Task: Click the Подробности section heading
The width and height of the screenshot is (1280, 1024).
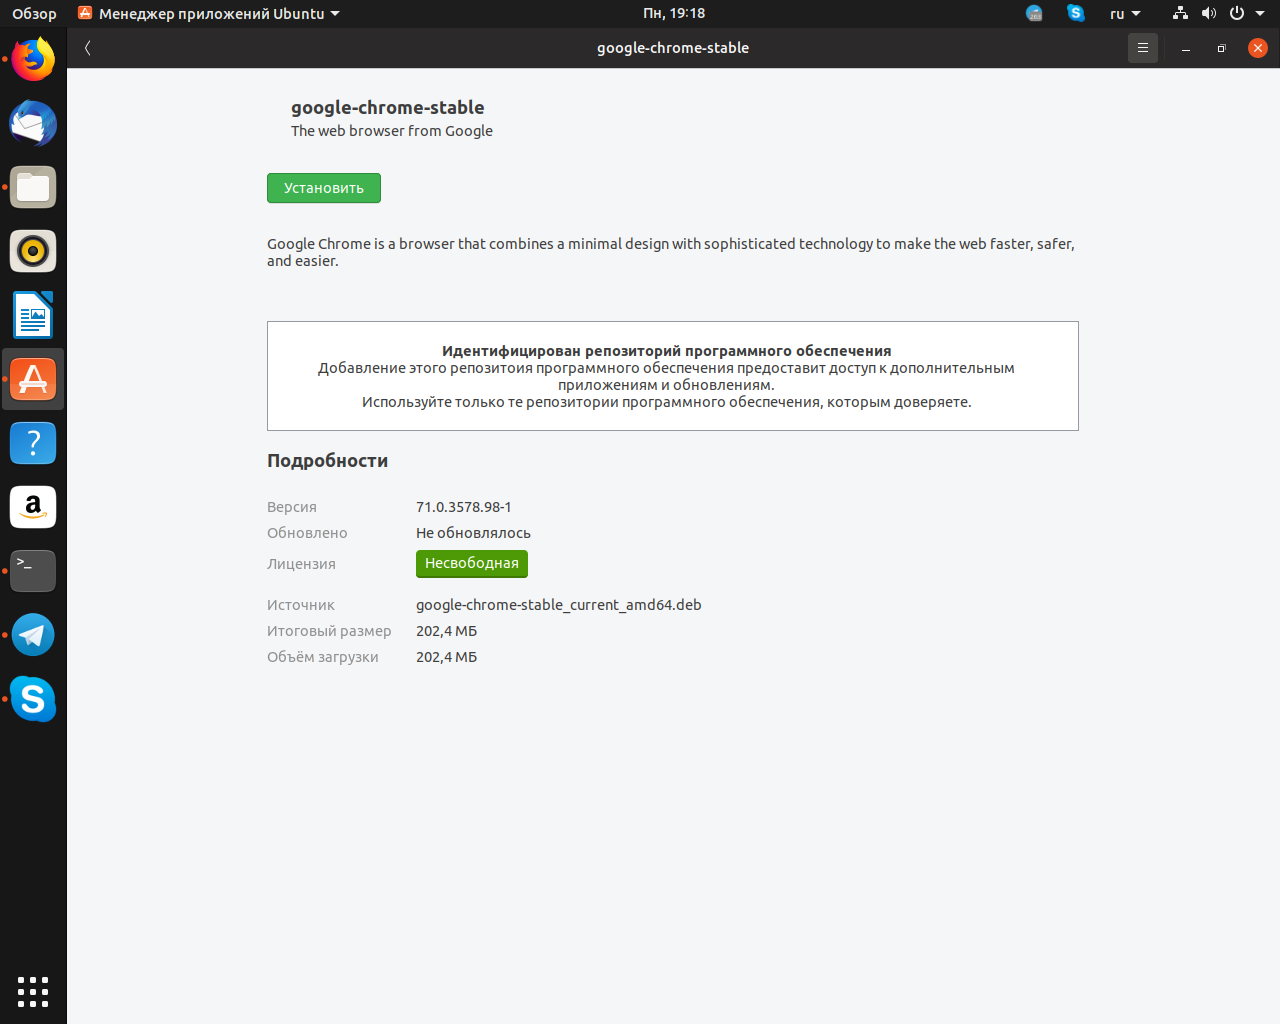Action: [327, 461]
